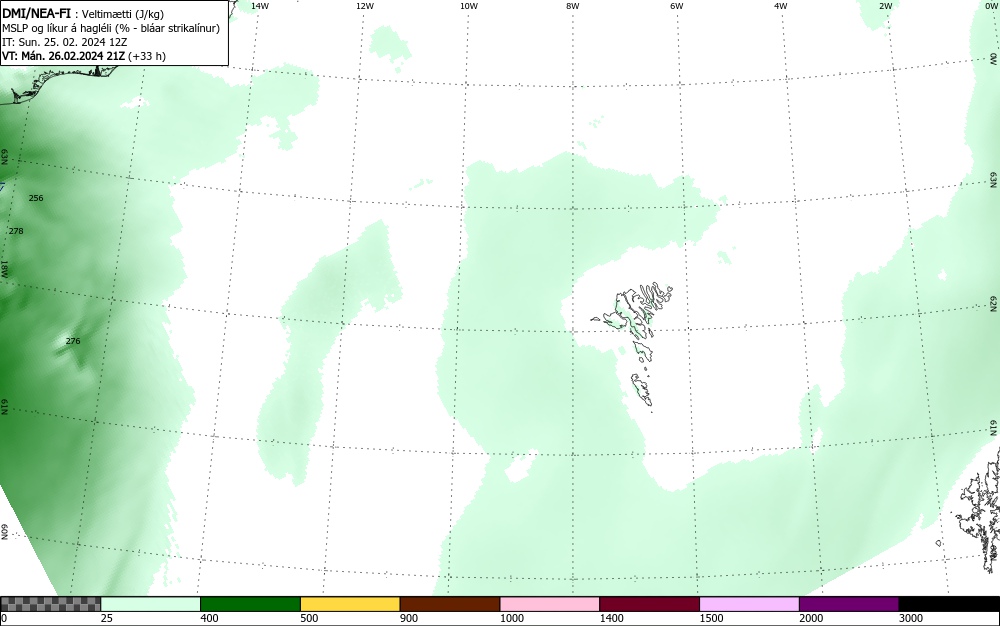The image size is (1000, 626).
Task: Click the checkered 0–25 legend swatch
Action: point(50,604)
